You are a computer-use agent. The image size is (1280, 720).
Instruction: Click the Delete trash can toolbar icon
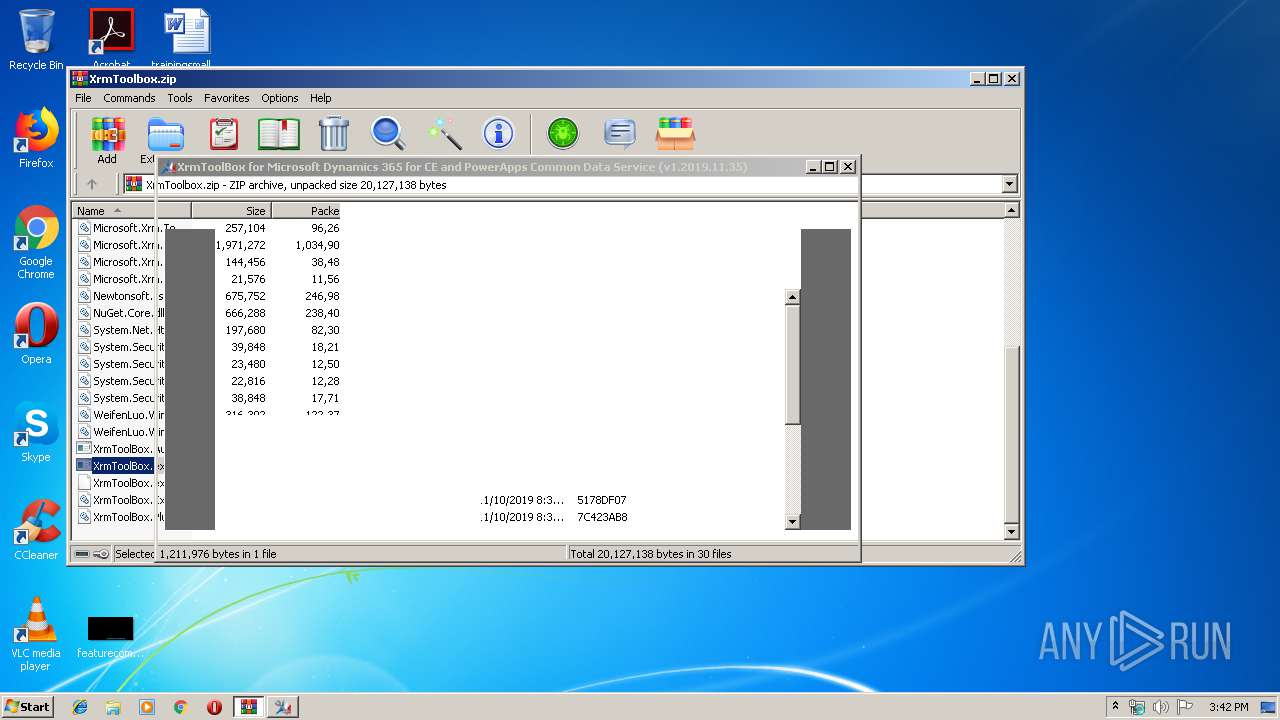coord(334,134)
